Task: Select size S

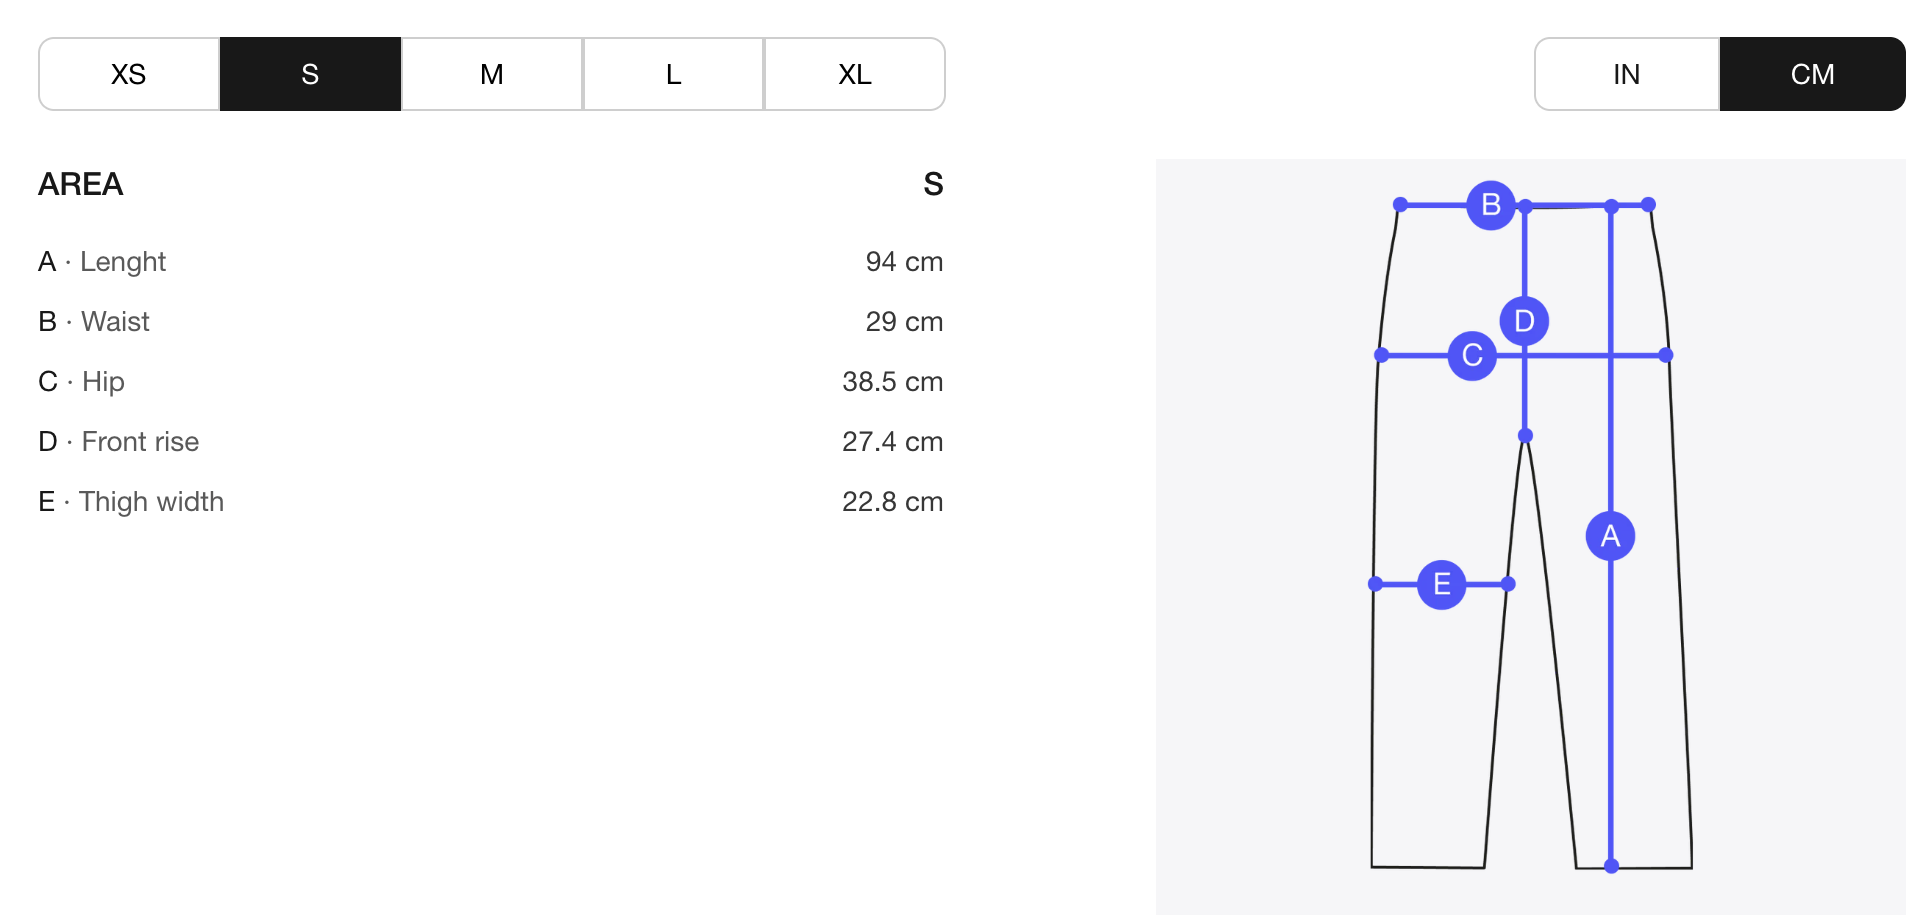Action: [x=310, y=74]
